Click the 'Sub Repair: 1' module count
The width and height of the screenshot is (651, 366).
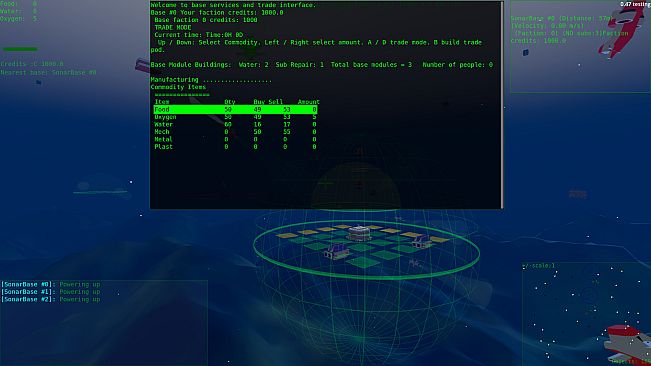299,65
